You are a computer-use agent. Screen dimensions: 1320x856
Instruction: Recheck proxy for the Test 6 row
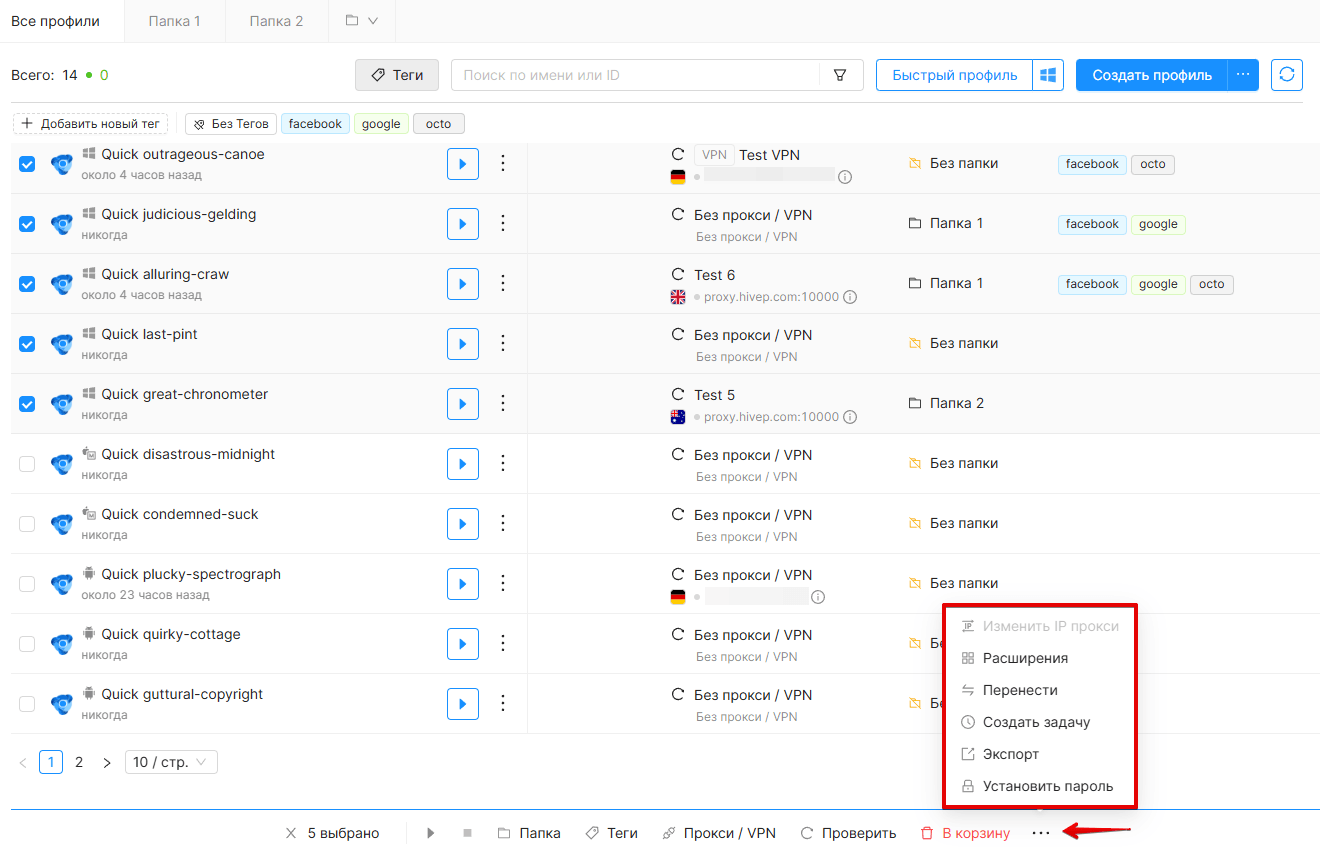point(678,275)
